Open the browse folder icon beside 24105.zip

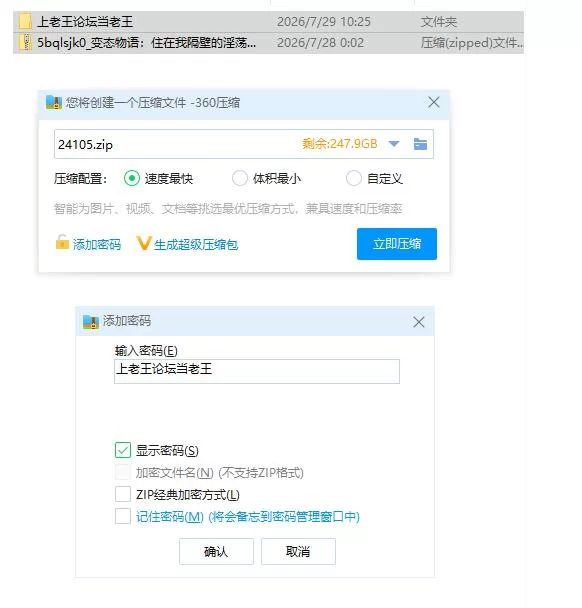click(x=420, y=144)
